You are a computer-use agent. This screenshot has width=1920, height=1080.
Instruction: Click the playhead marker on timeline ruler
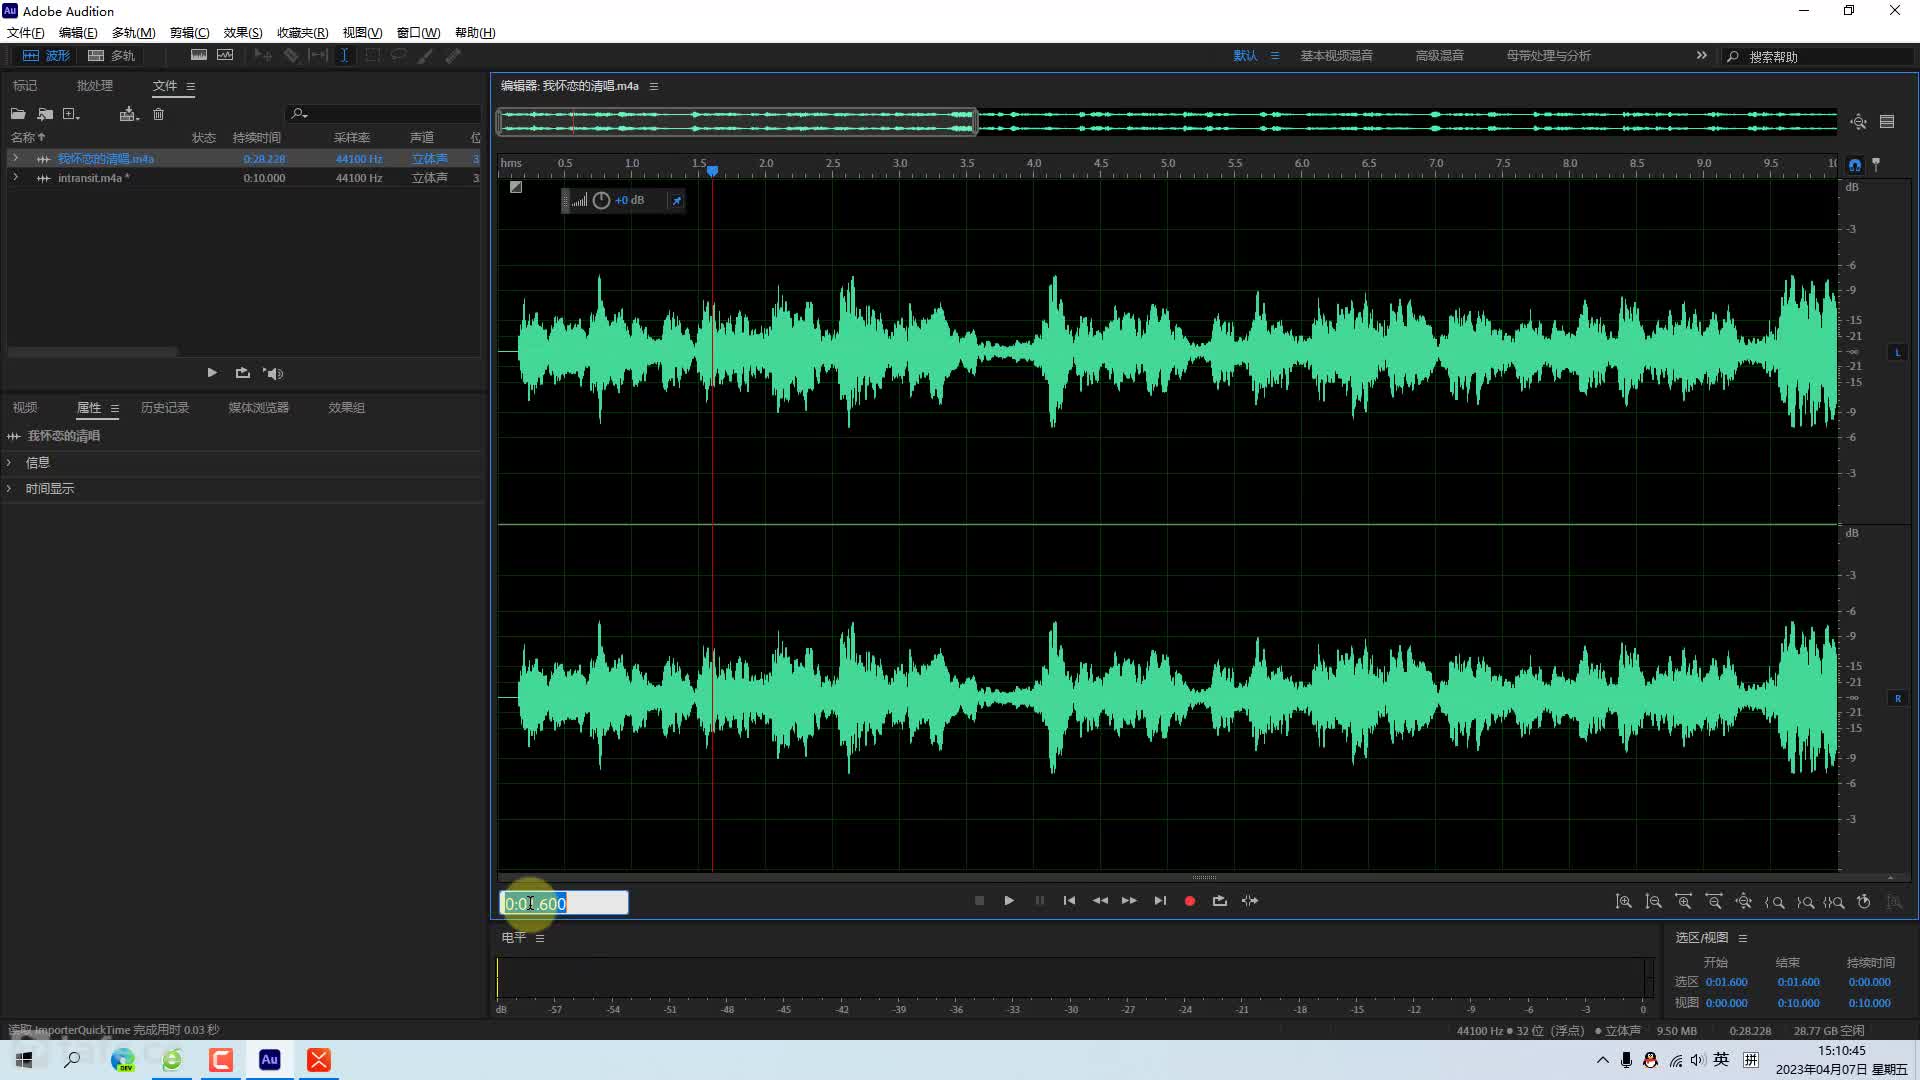point(712,171)
